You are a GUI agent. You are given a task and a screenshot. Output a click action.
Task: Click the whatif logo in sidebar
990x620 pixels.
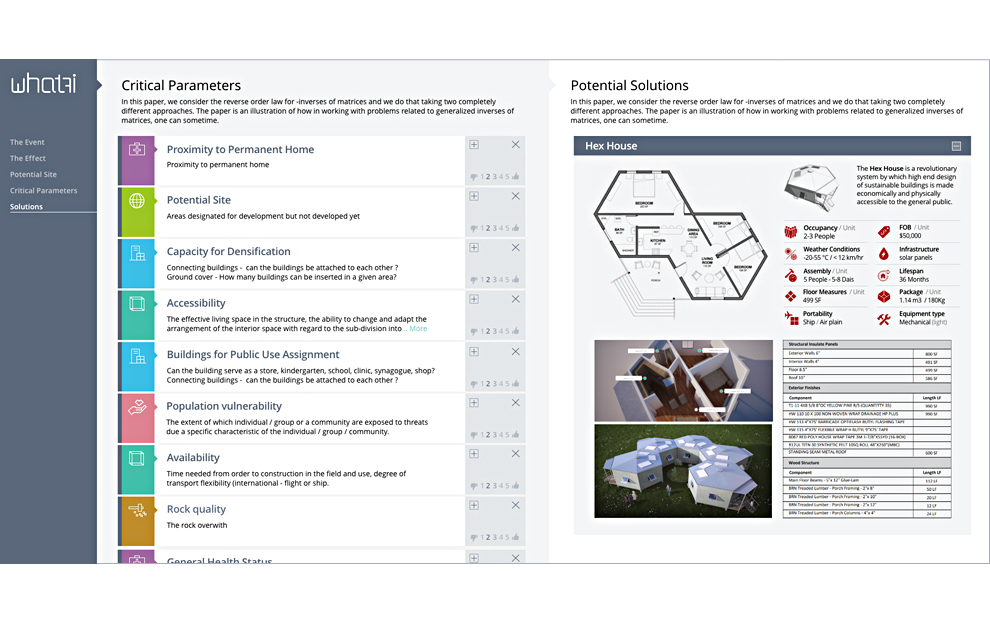pyautogui.click(x=43, y=84)
